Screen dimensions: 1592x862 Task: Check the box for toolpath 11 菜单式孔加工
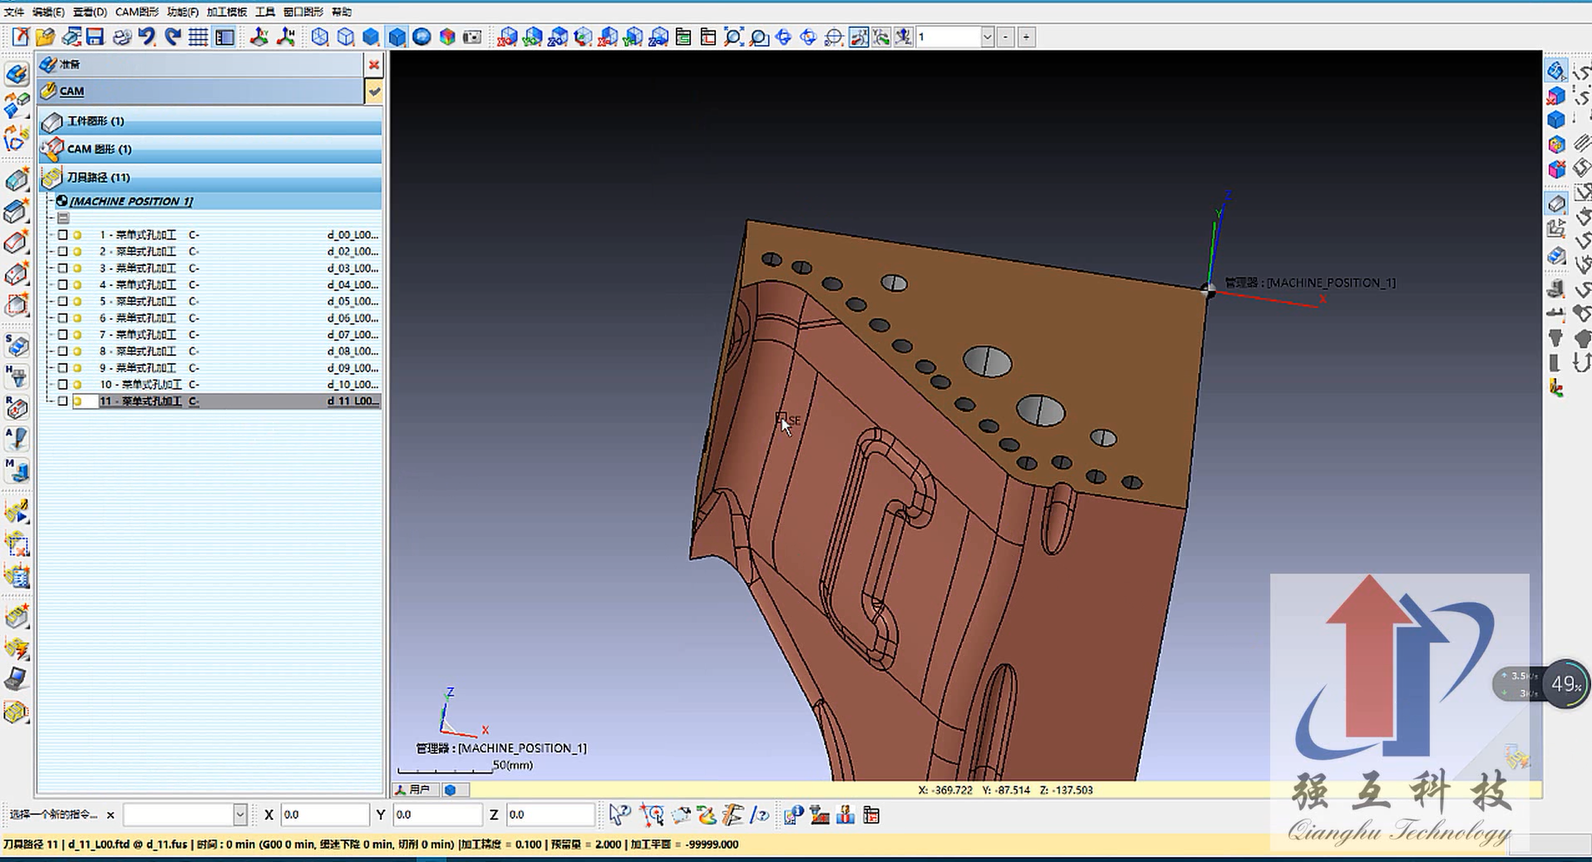pos(63,401)
